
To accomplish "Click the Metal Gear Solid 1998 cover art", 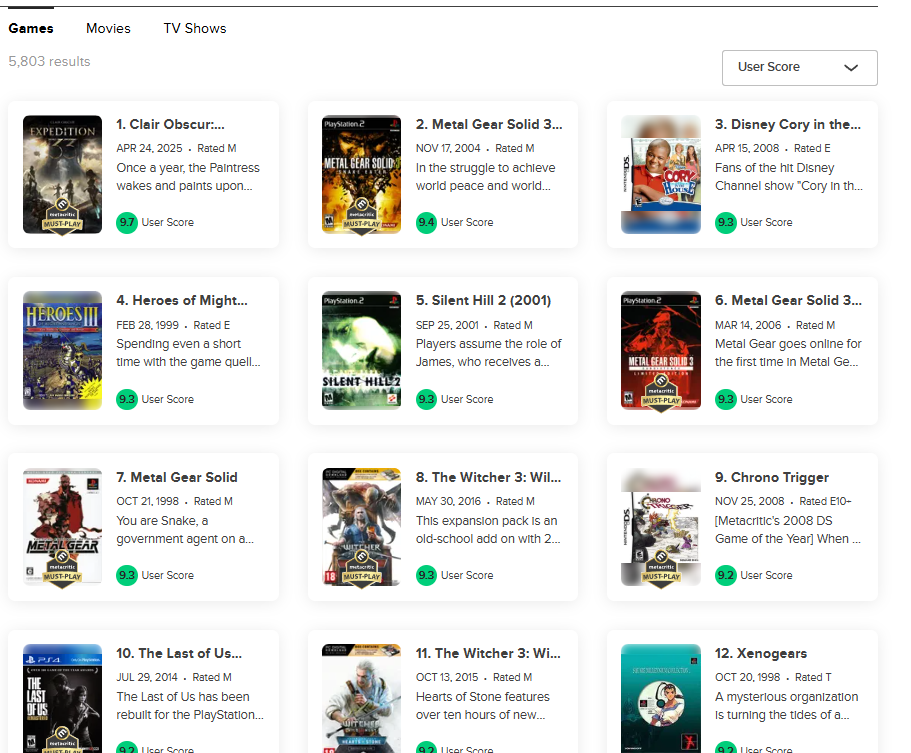I will pos(62,527).
